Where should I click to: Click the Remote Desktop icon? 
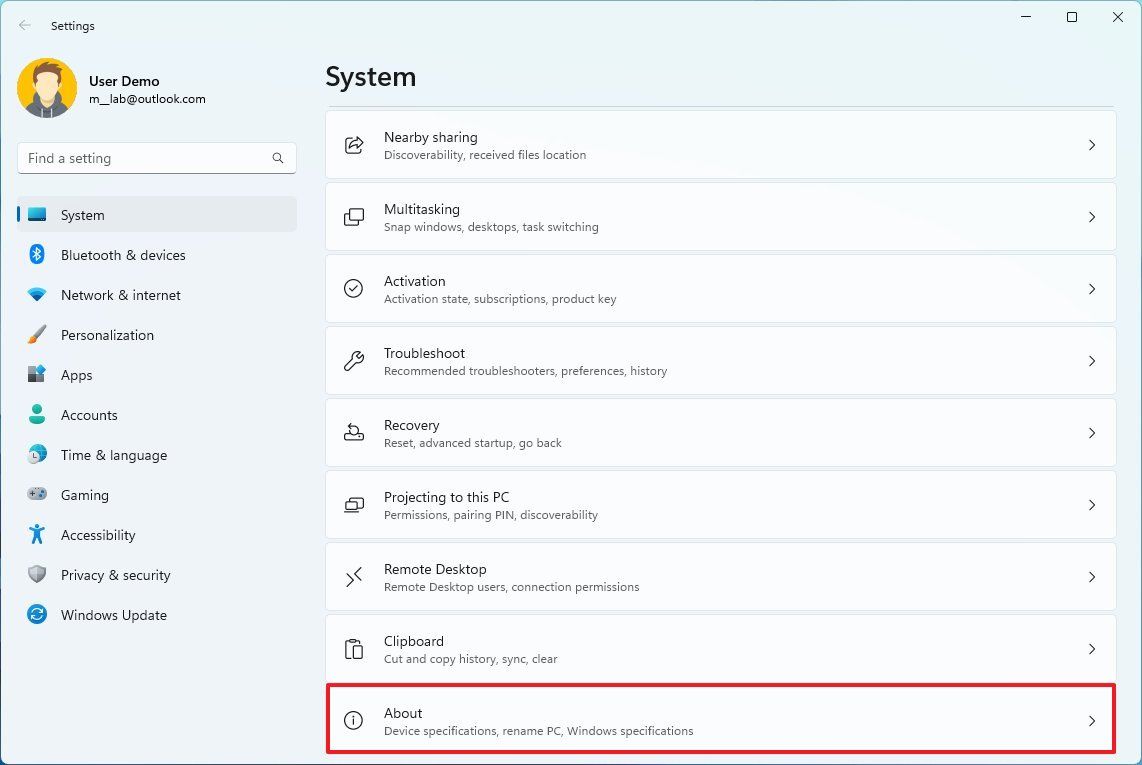click(354, 576)
